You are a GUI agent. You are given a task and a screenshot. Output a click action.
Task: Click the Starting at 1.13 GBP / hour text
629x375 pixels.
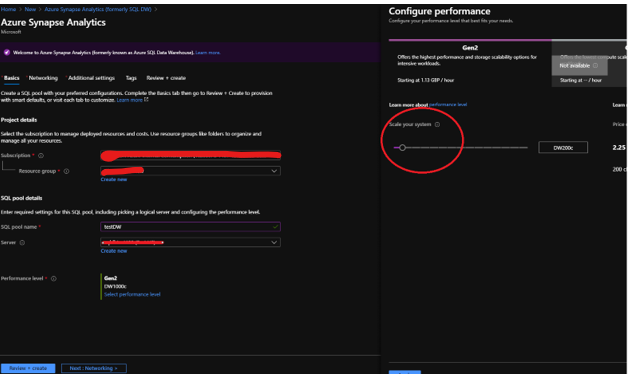[x=426, y=80]
